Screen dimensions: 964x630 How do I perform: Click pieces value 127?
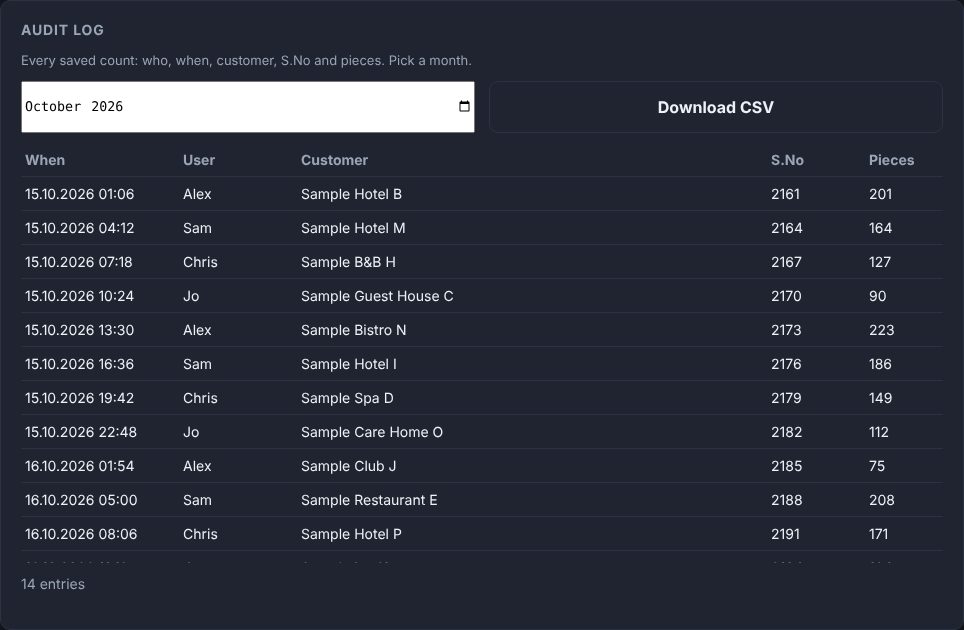pos(880,262)
